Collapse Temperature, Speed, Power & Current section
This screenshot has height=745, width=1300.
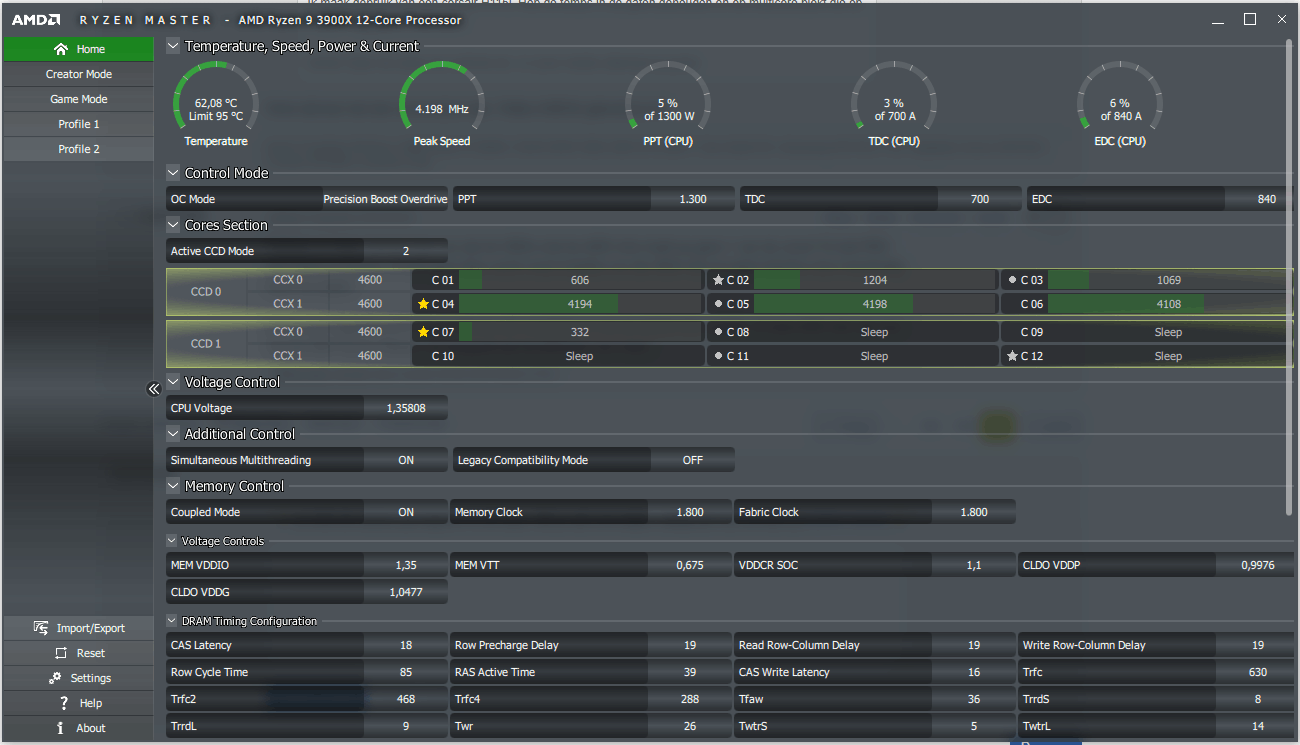173,46
